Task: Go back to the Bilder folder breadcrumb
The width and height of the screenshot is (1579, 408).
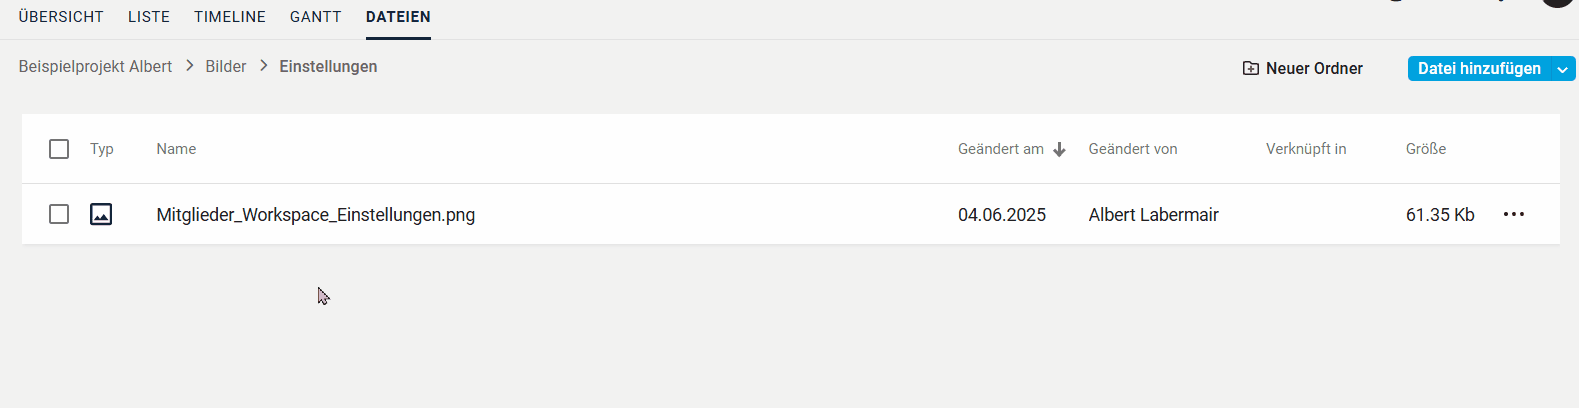Action: click(x=226, y=66)
